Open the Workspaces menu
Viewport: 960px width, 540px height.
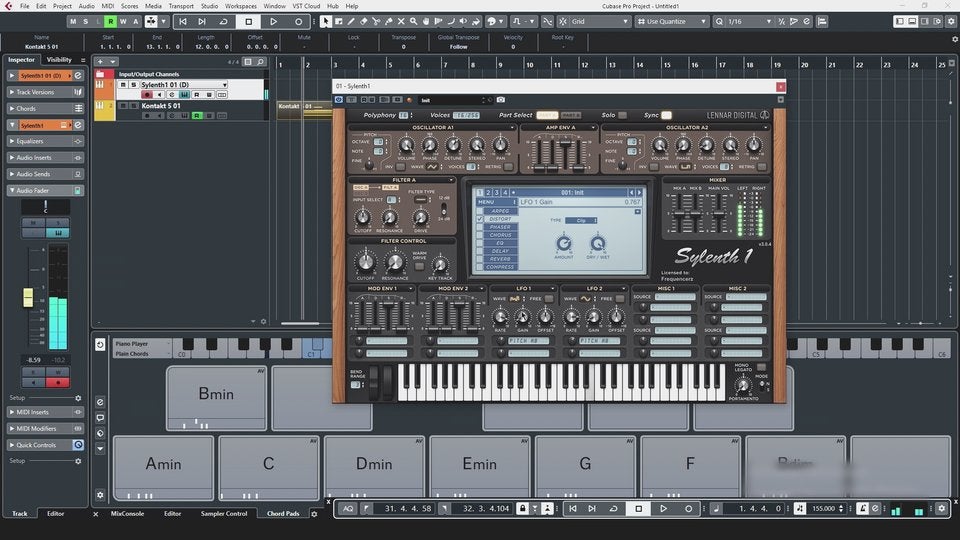pos(241,6)
